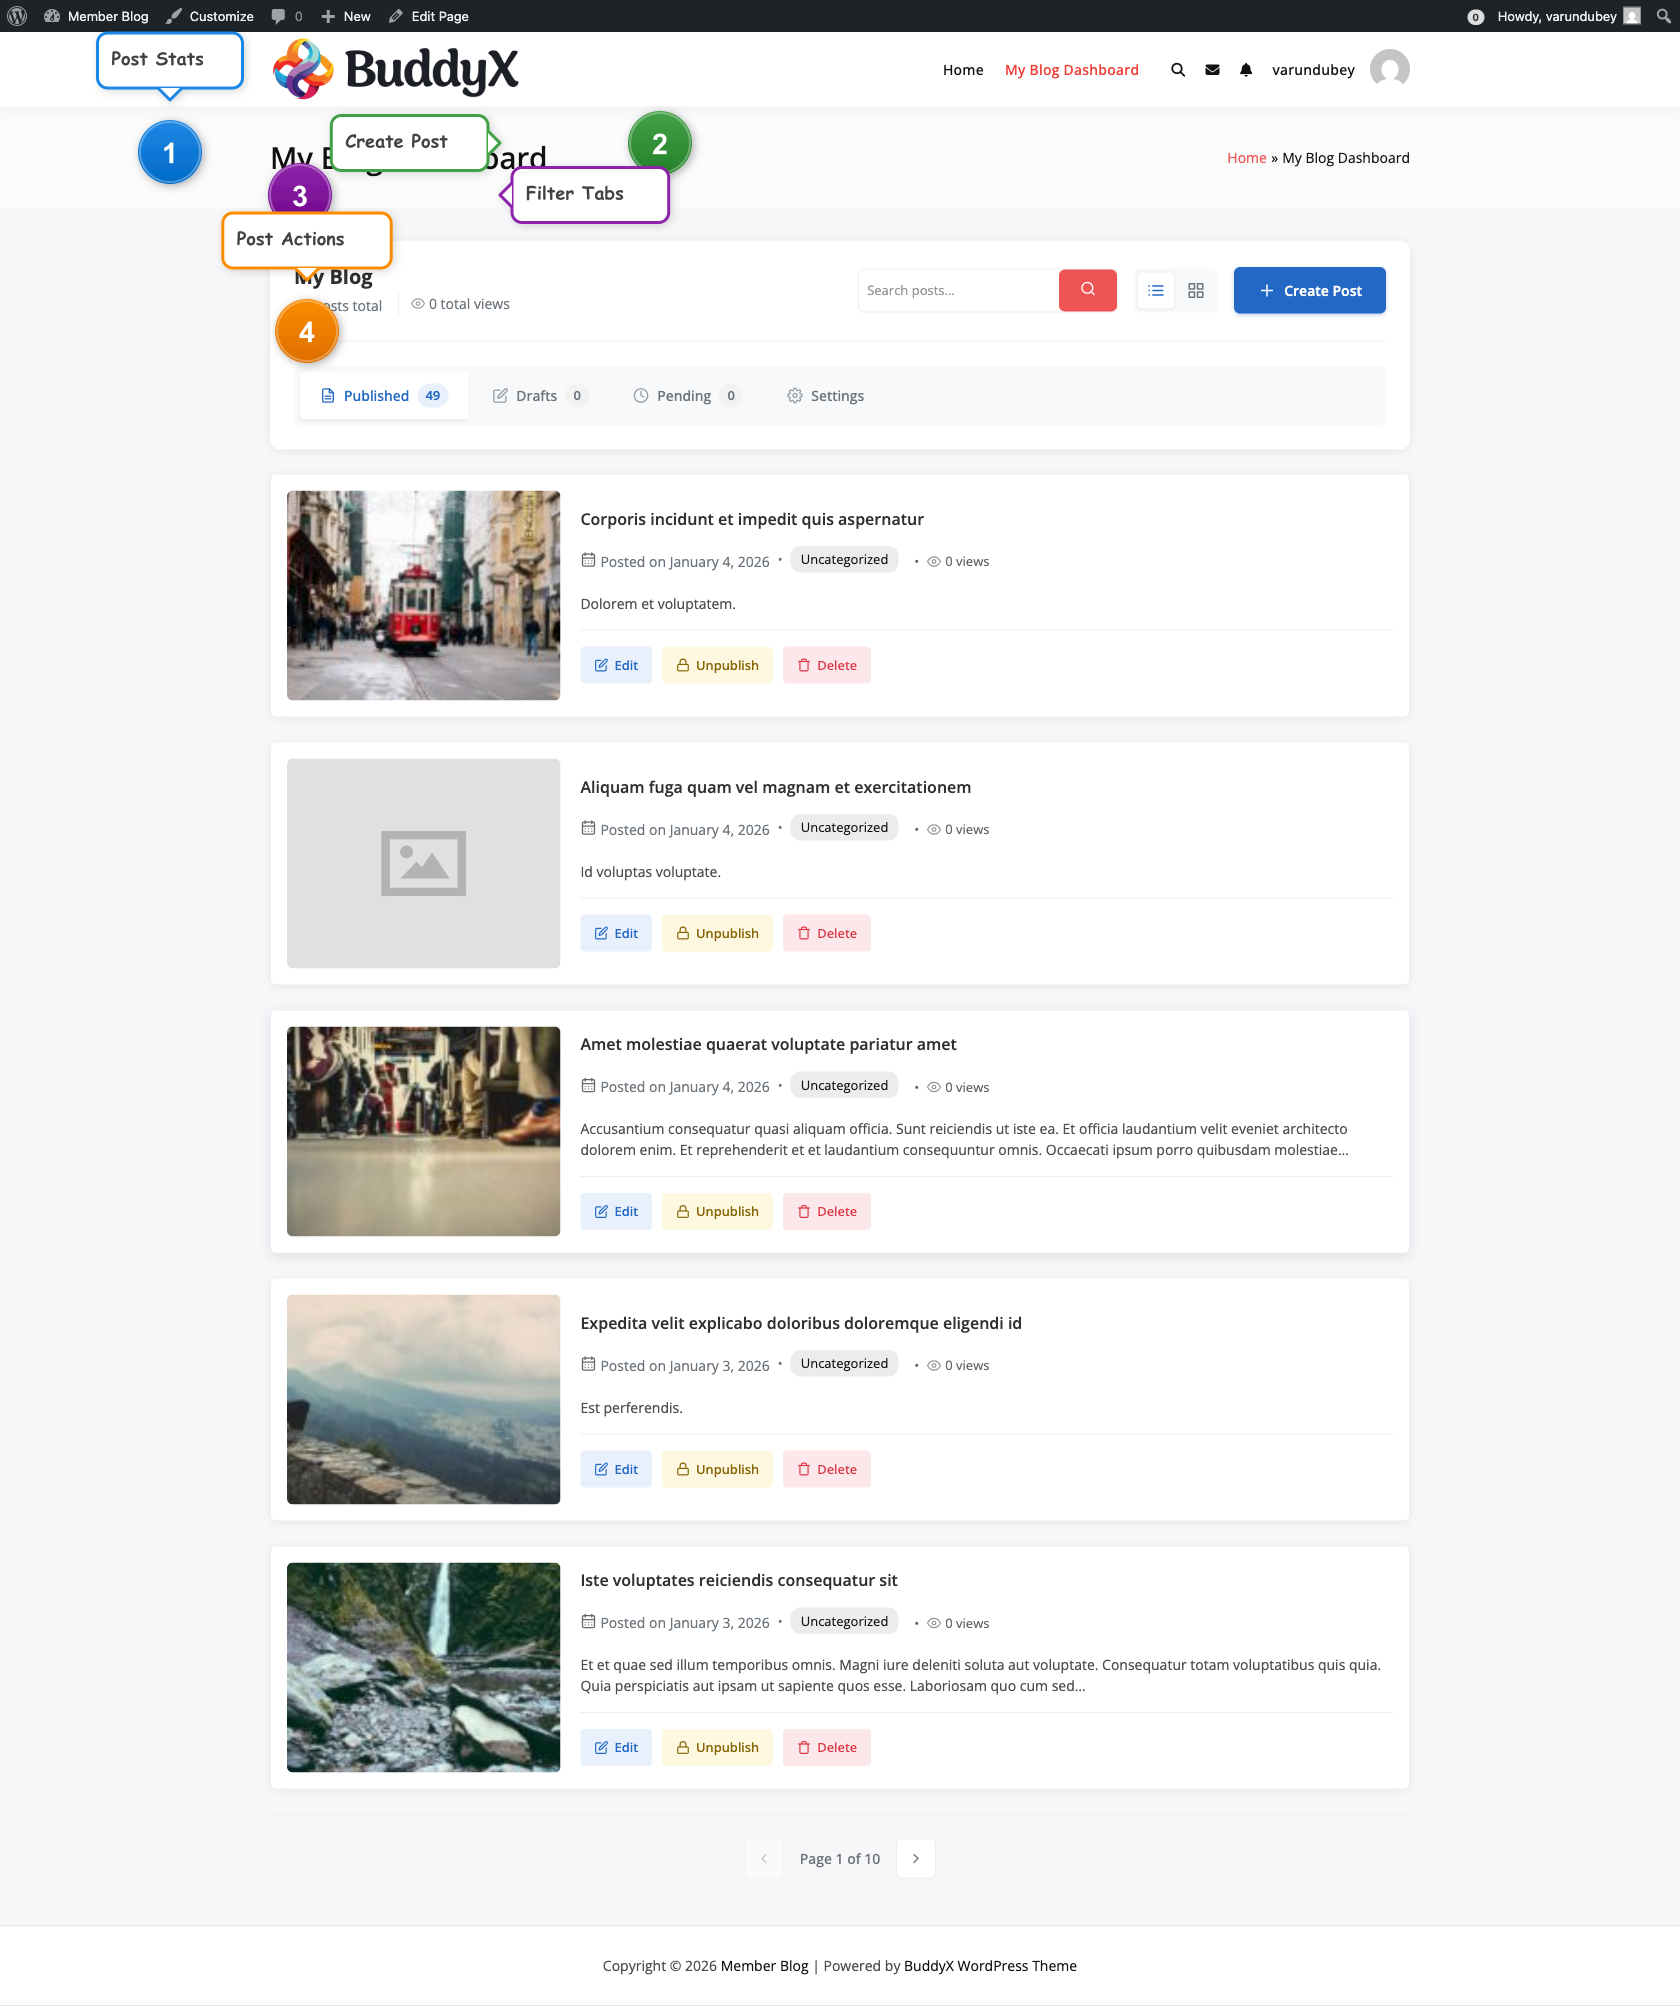Click the placeholder image thumbnail
1680x2006 pixels.
tap(423, 863)
